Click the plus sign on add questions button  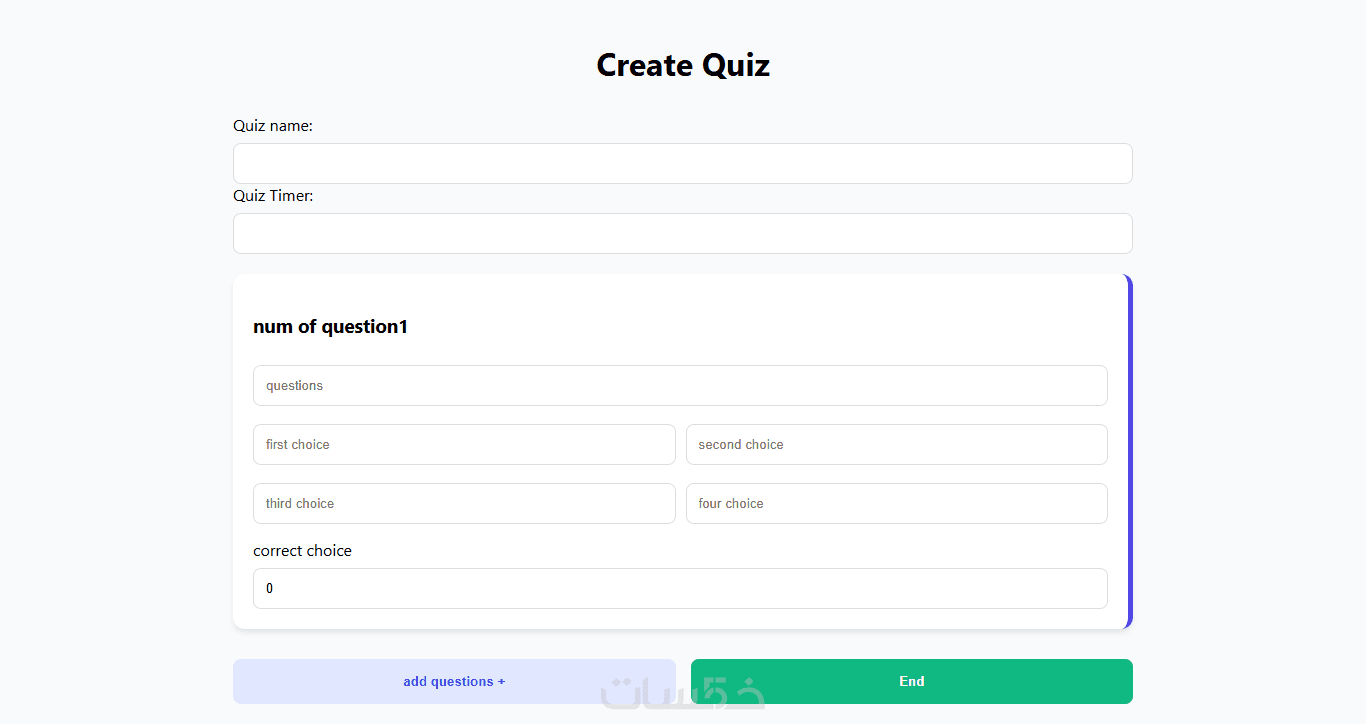pyautogui.click(x=501, y=682)
